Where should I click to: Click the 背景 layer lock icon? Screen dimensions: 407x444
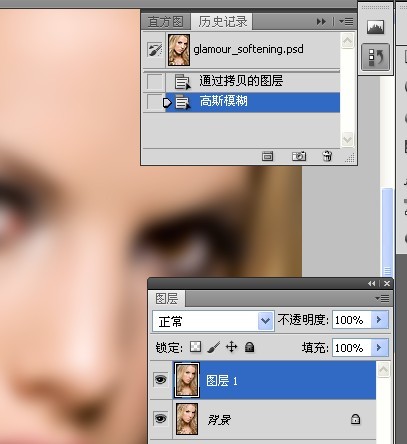pos(355,419)
